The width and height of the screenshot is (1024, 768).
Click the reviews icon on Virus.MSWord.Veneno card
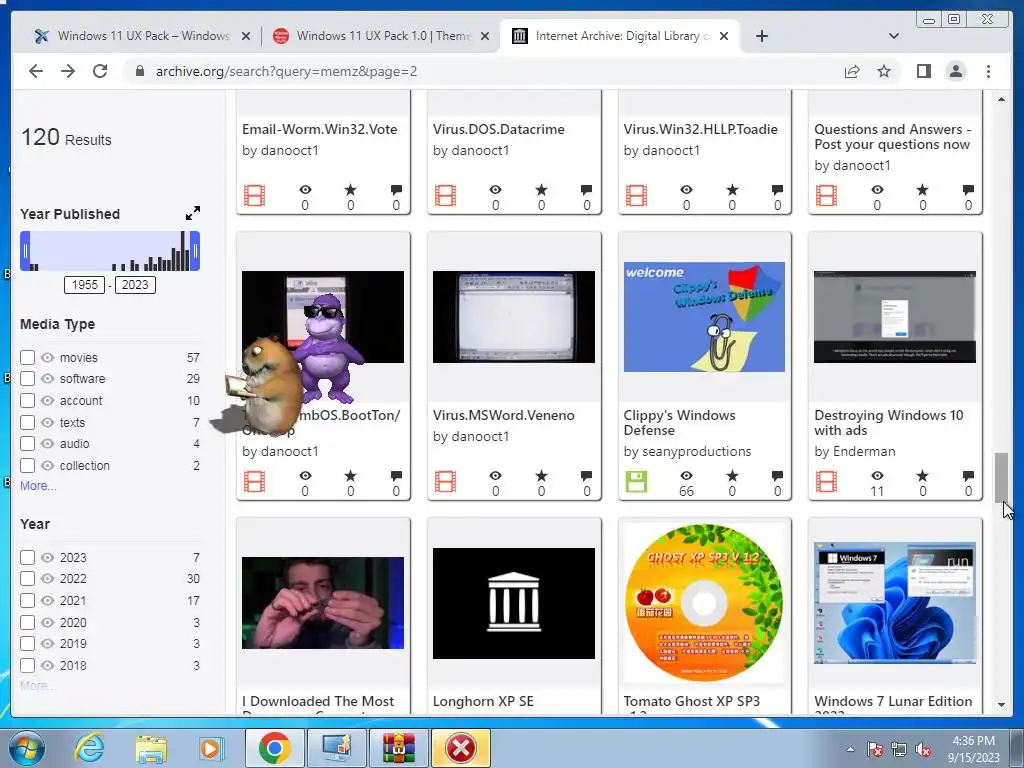(586, 475)
